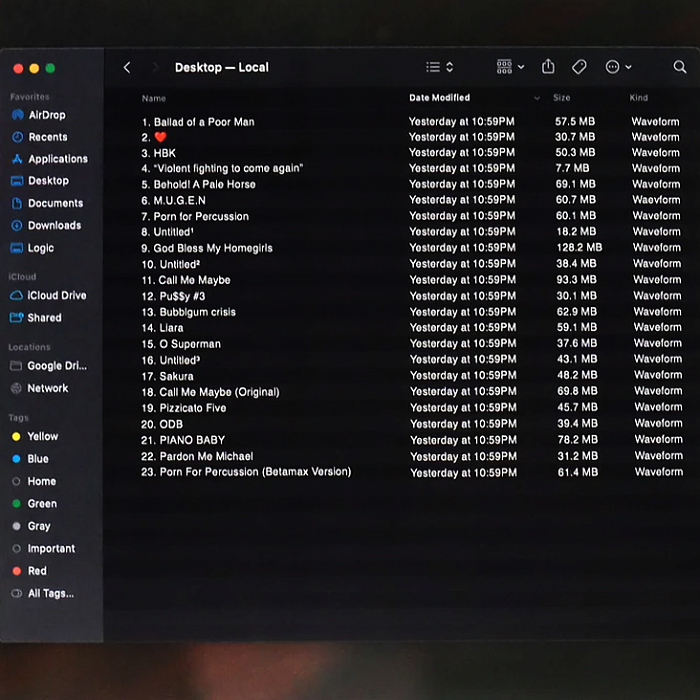Select file "9. God Bless My Homegirls"
Screen dimensions: 700x700
(207, 248)
